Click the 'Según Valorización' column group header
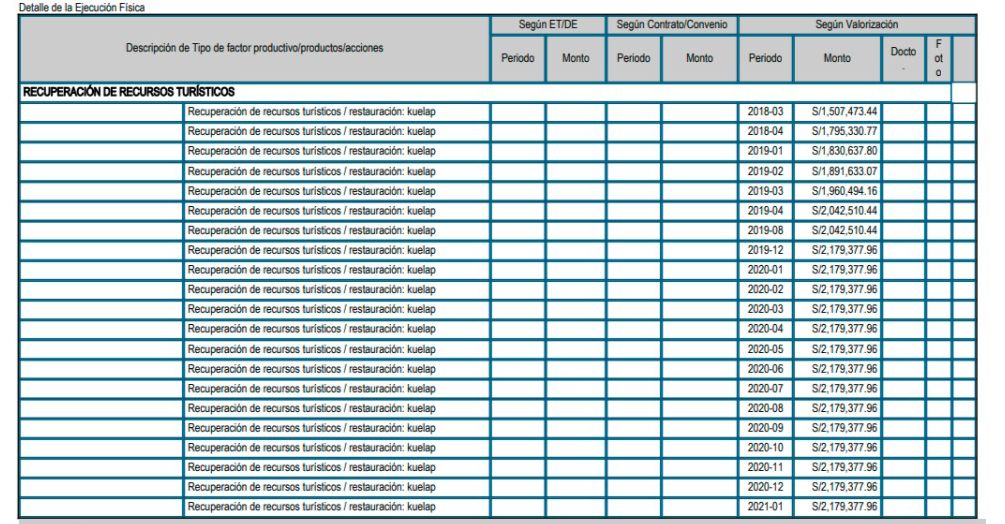1005x524 pixels. (x=843, y=23)
